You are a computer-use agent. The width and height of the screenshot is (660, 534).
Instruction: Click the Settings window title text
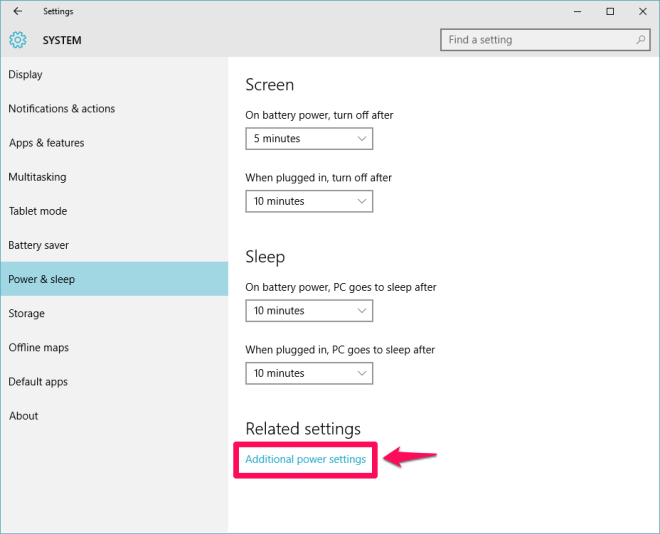click(58, 11)
